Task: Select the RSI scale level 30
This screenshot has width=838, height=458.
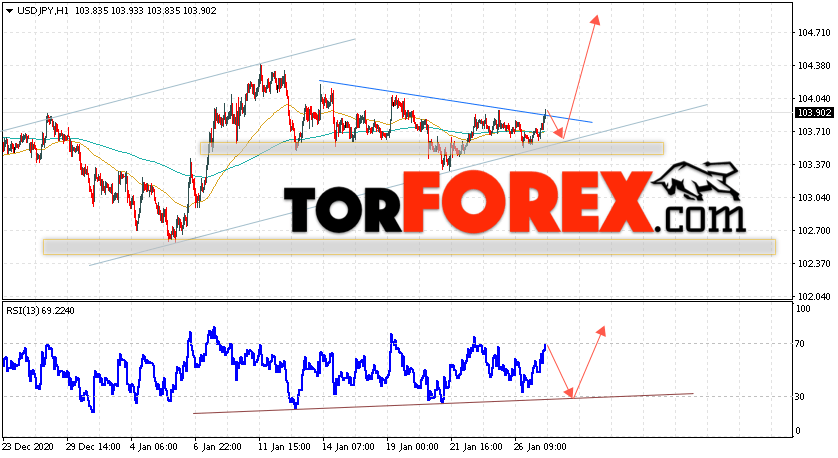Action: (800, 397)
